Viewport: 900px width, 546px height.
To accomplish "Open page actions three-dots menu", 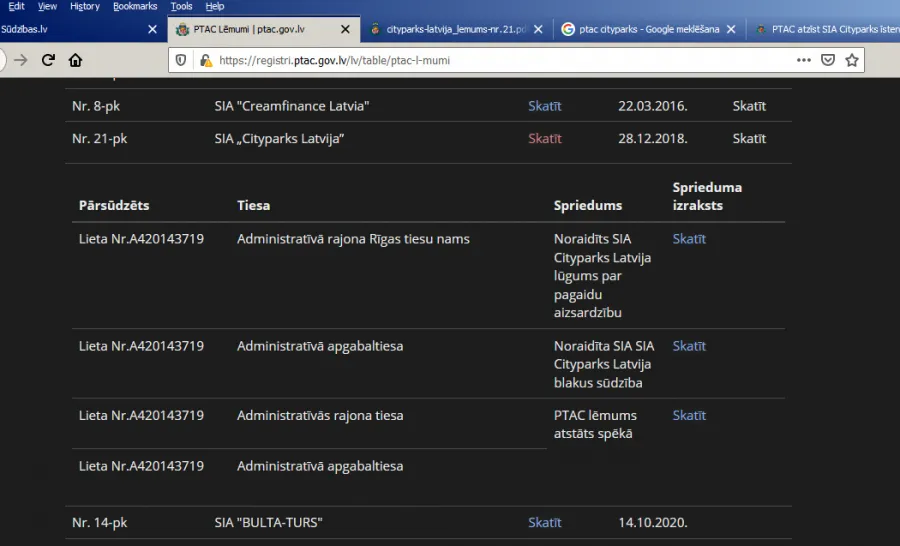I will tap(804, 60).
